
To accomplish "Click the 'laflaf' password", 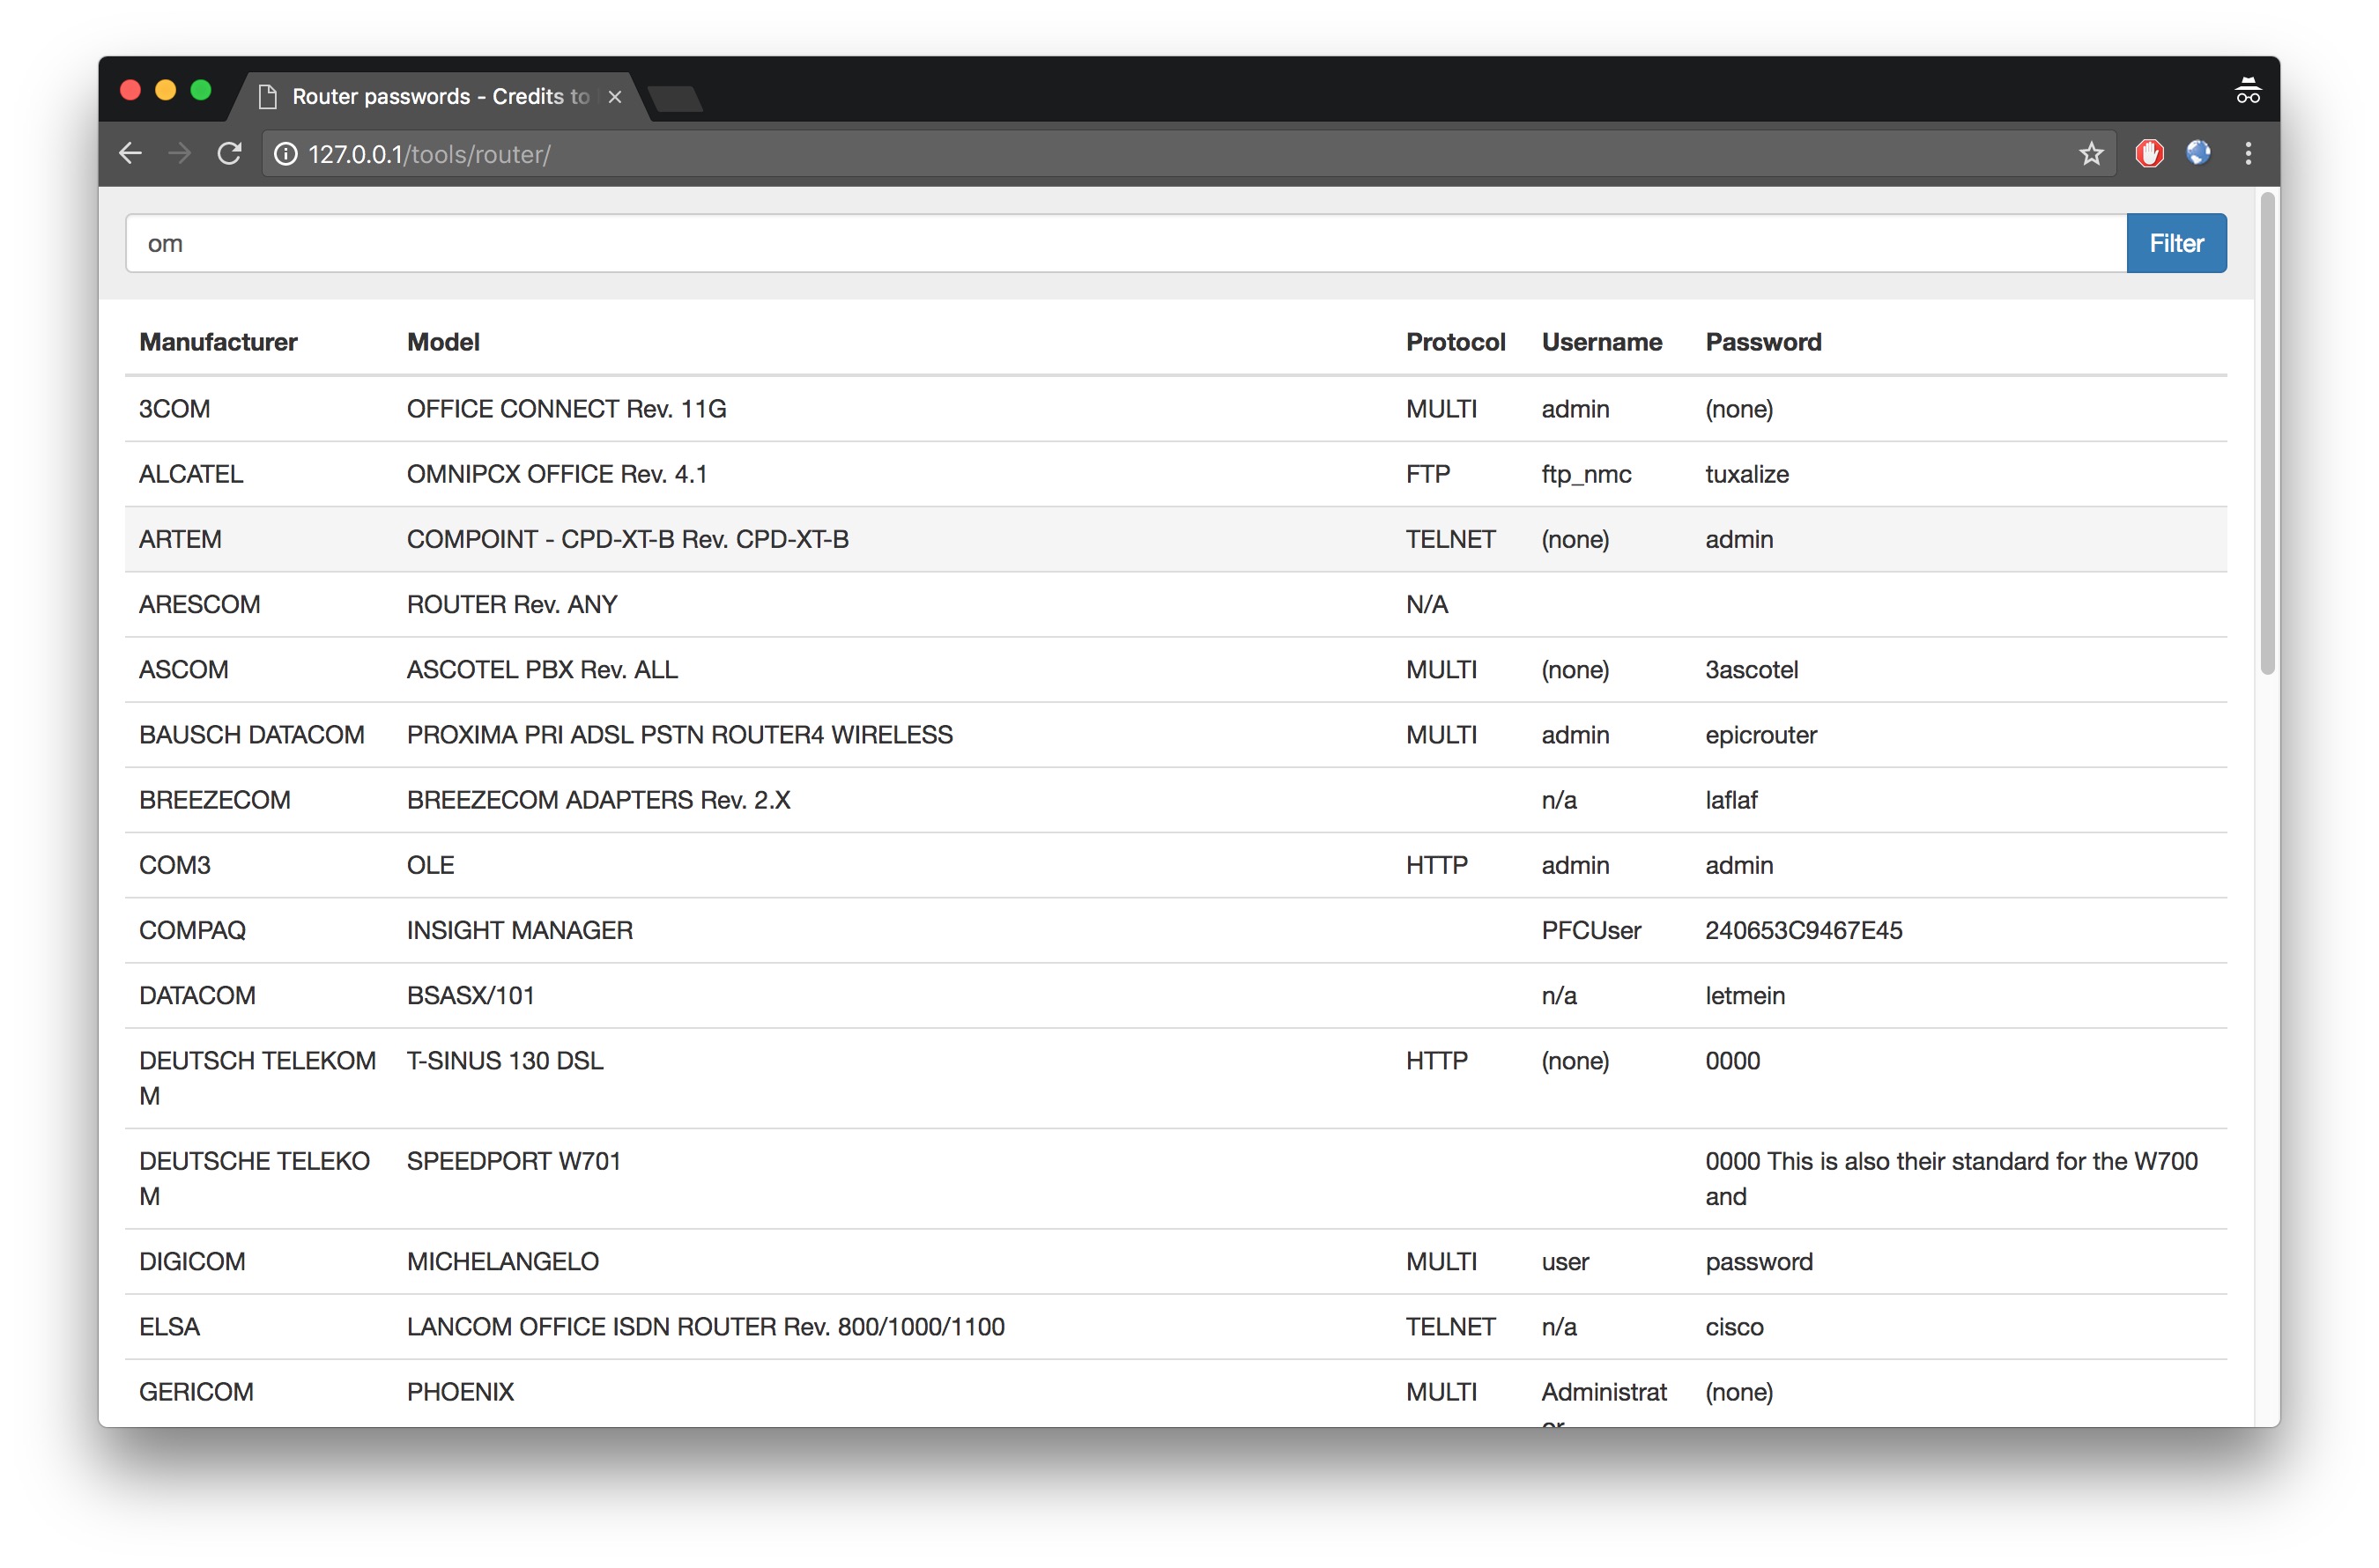I will (1731, 800).
